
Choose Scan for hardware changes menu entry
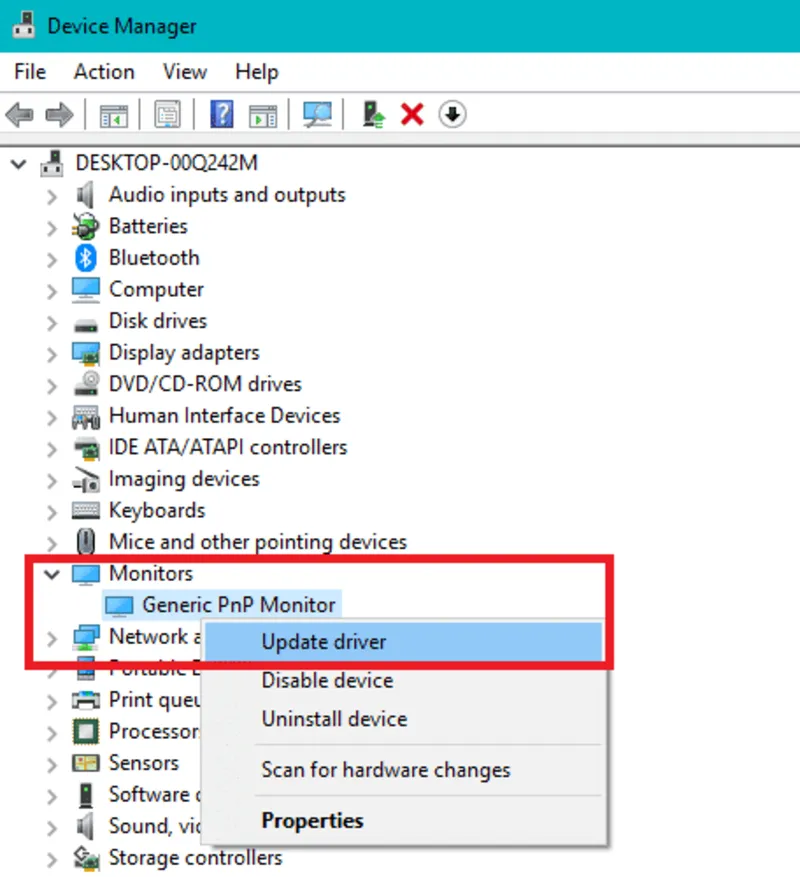404,770
